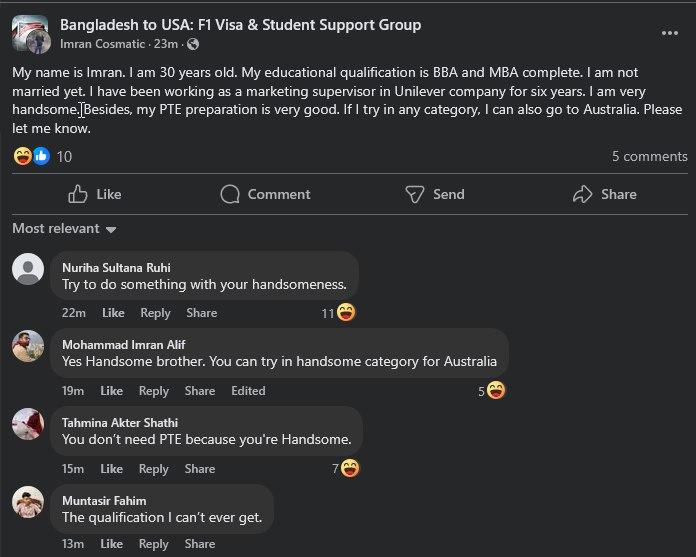
Task: Open the group name link
Action: click(240, 25)
